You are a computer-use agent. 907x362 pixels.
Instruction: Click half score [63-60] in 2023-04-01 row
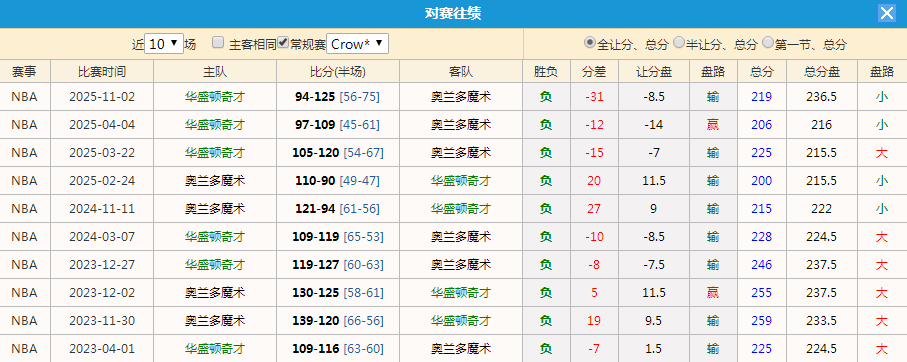pyautogui.click(x=363, y=349)
